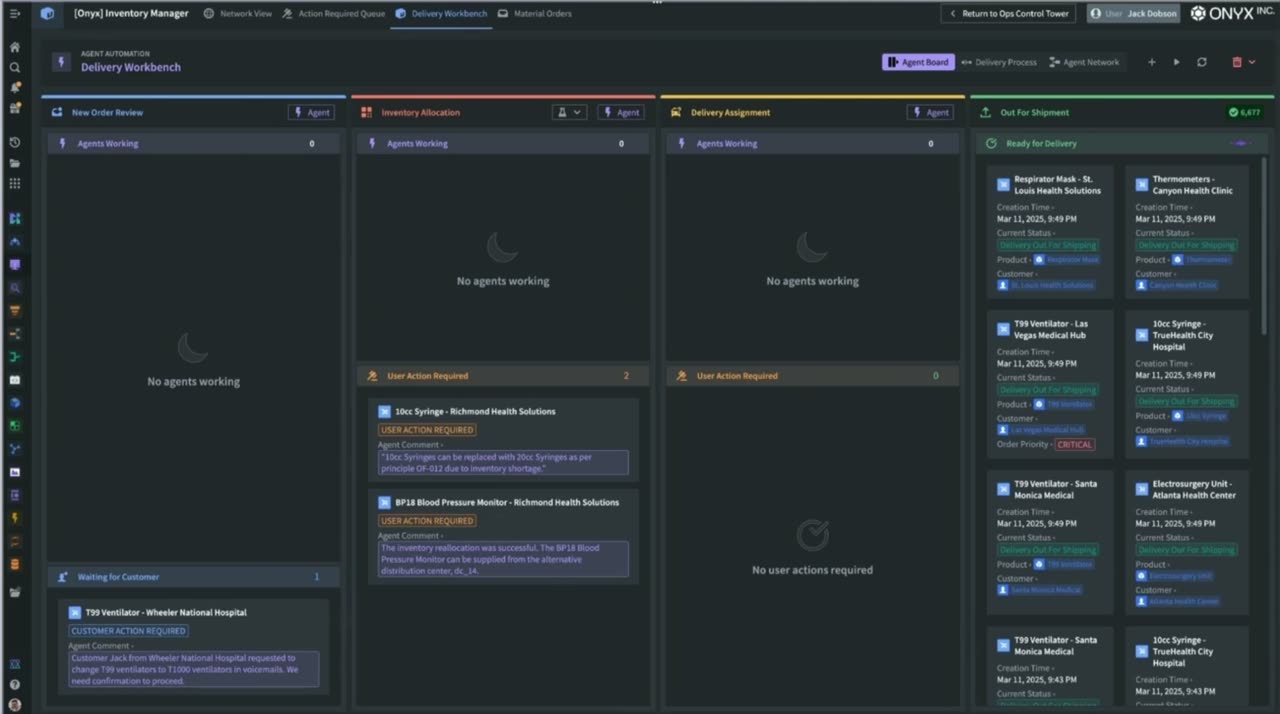Click the 6,677 count badge in Out For Shipment
This screenshot has height=714, width=1280.
pos(1245,113)
